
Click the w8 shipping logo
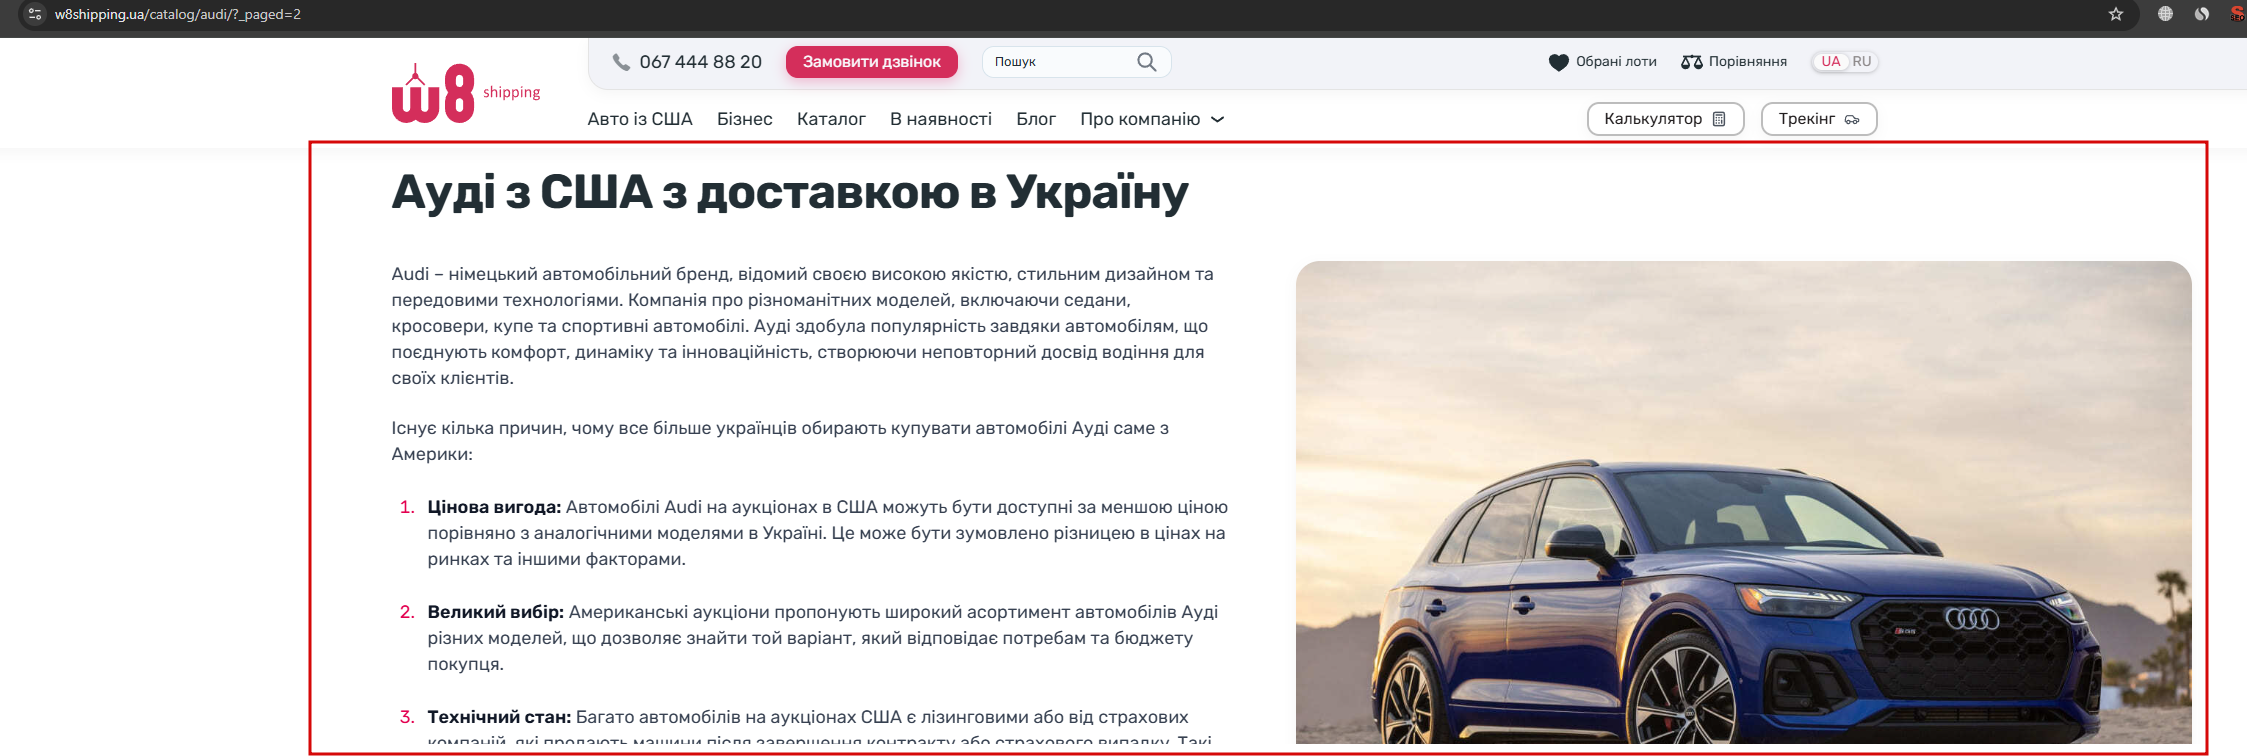pos(466,94)
